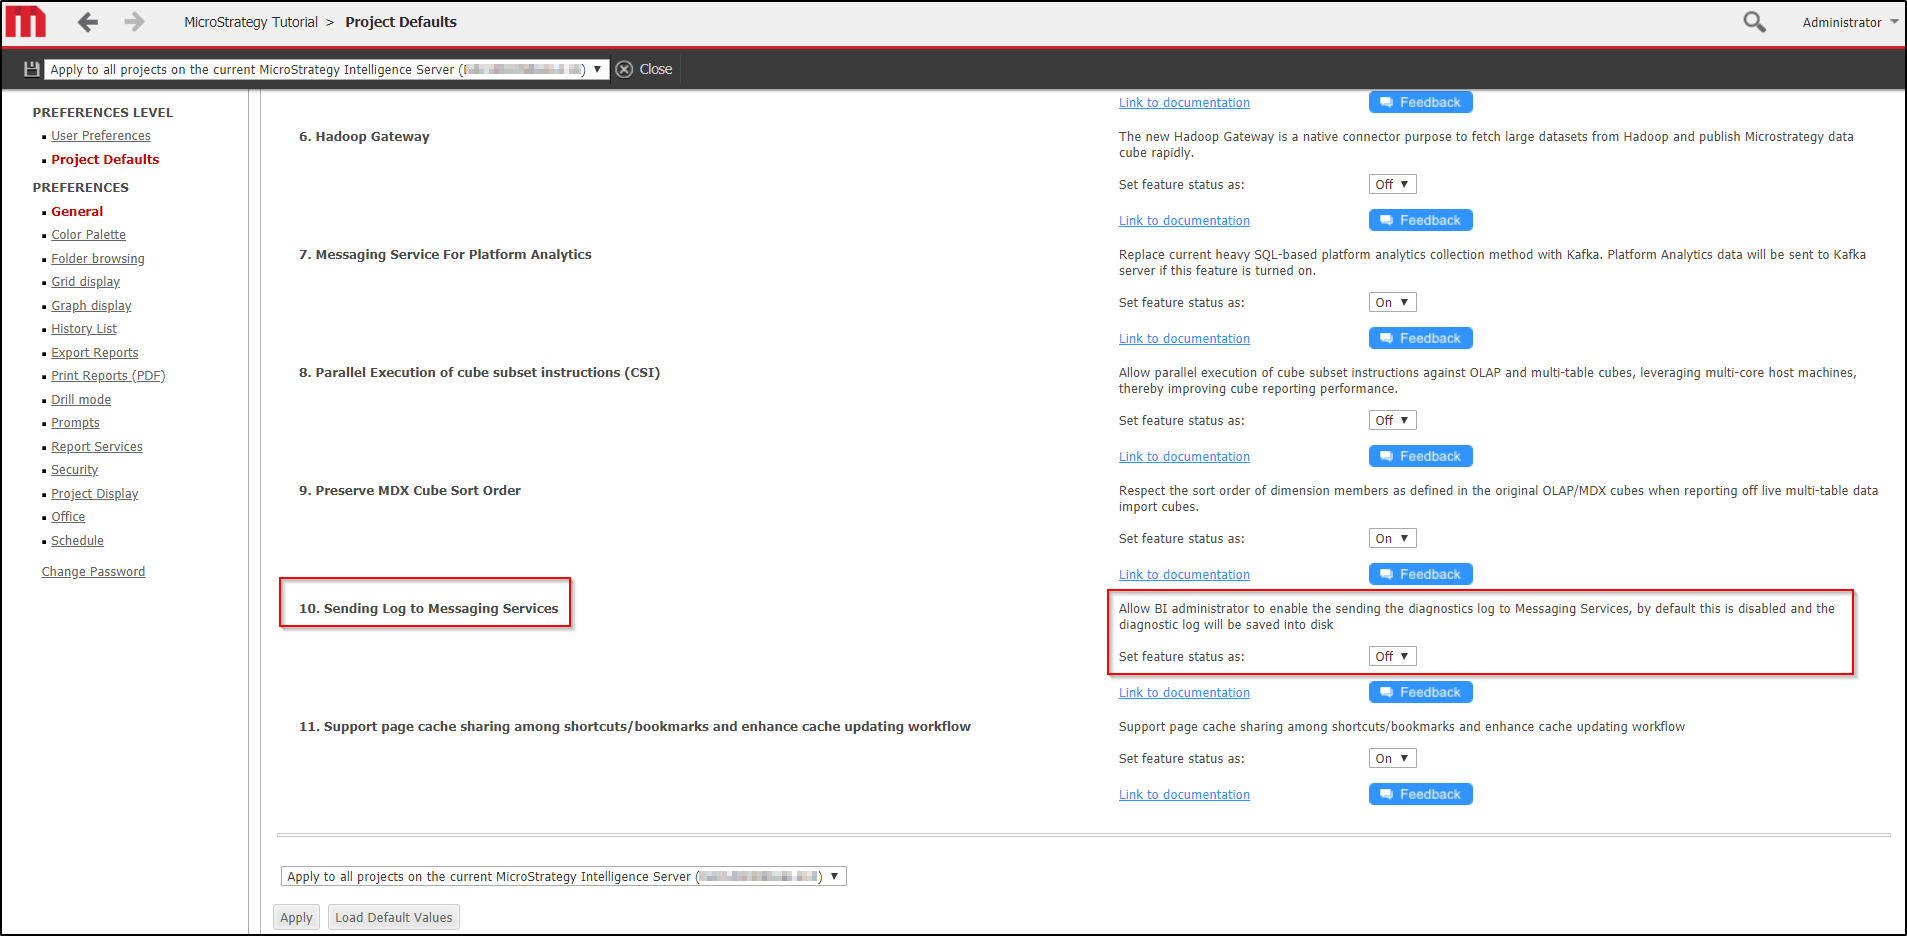Open Sending Log to Messaging Services status dropdown
The width and height of the screenshot is (1907, 936).
click(1392, 656)
